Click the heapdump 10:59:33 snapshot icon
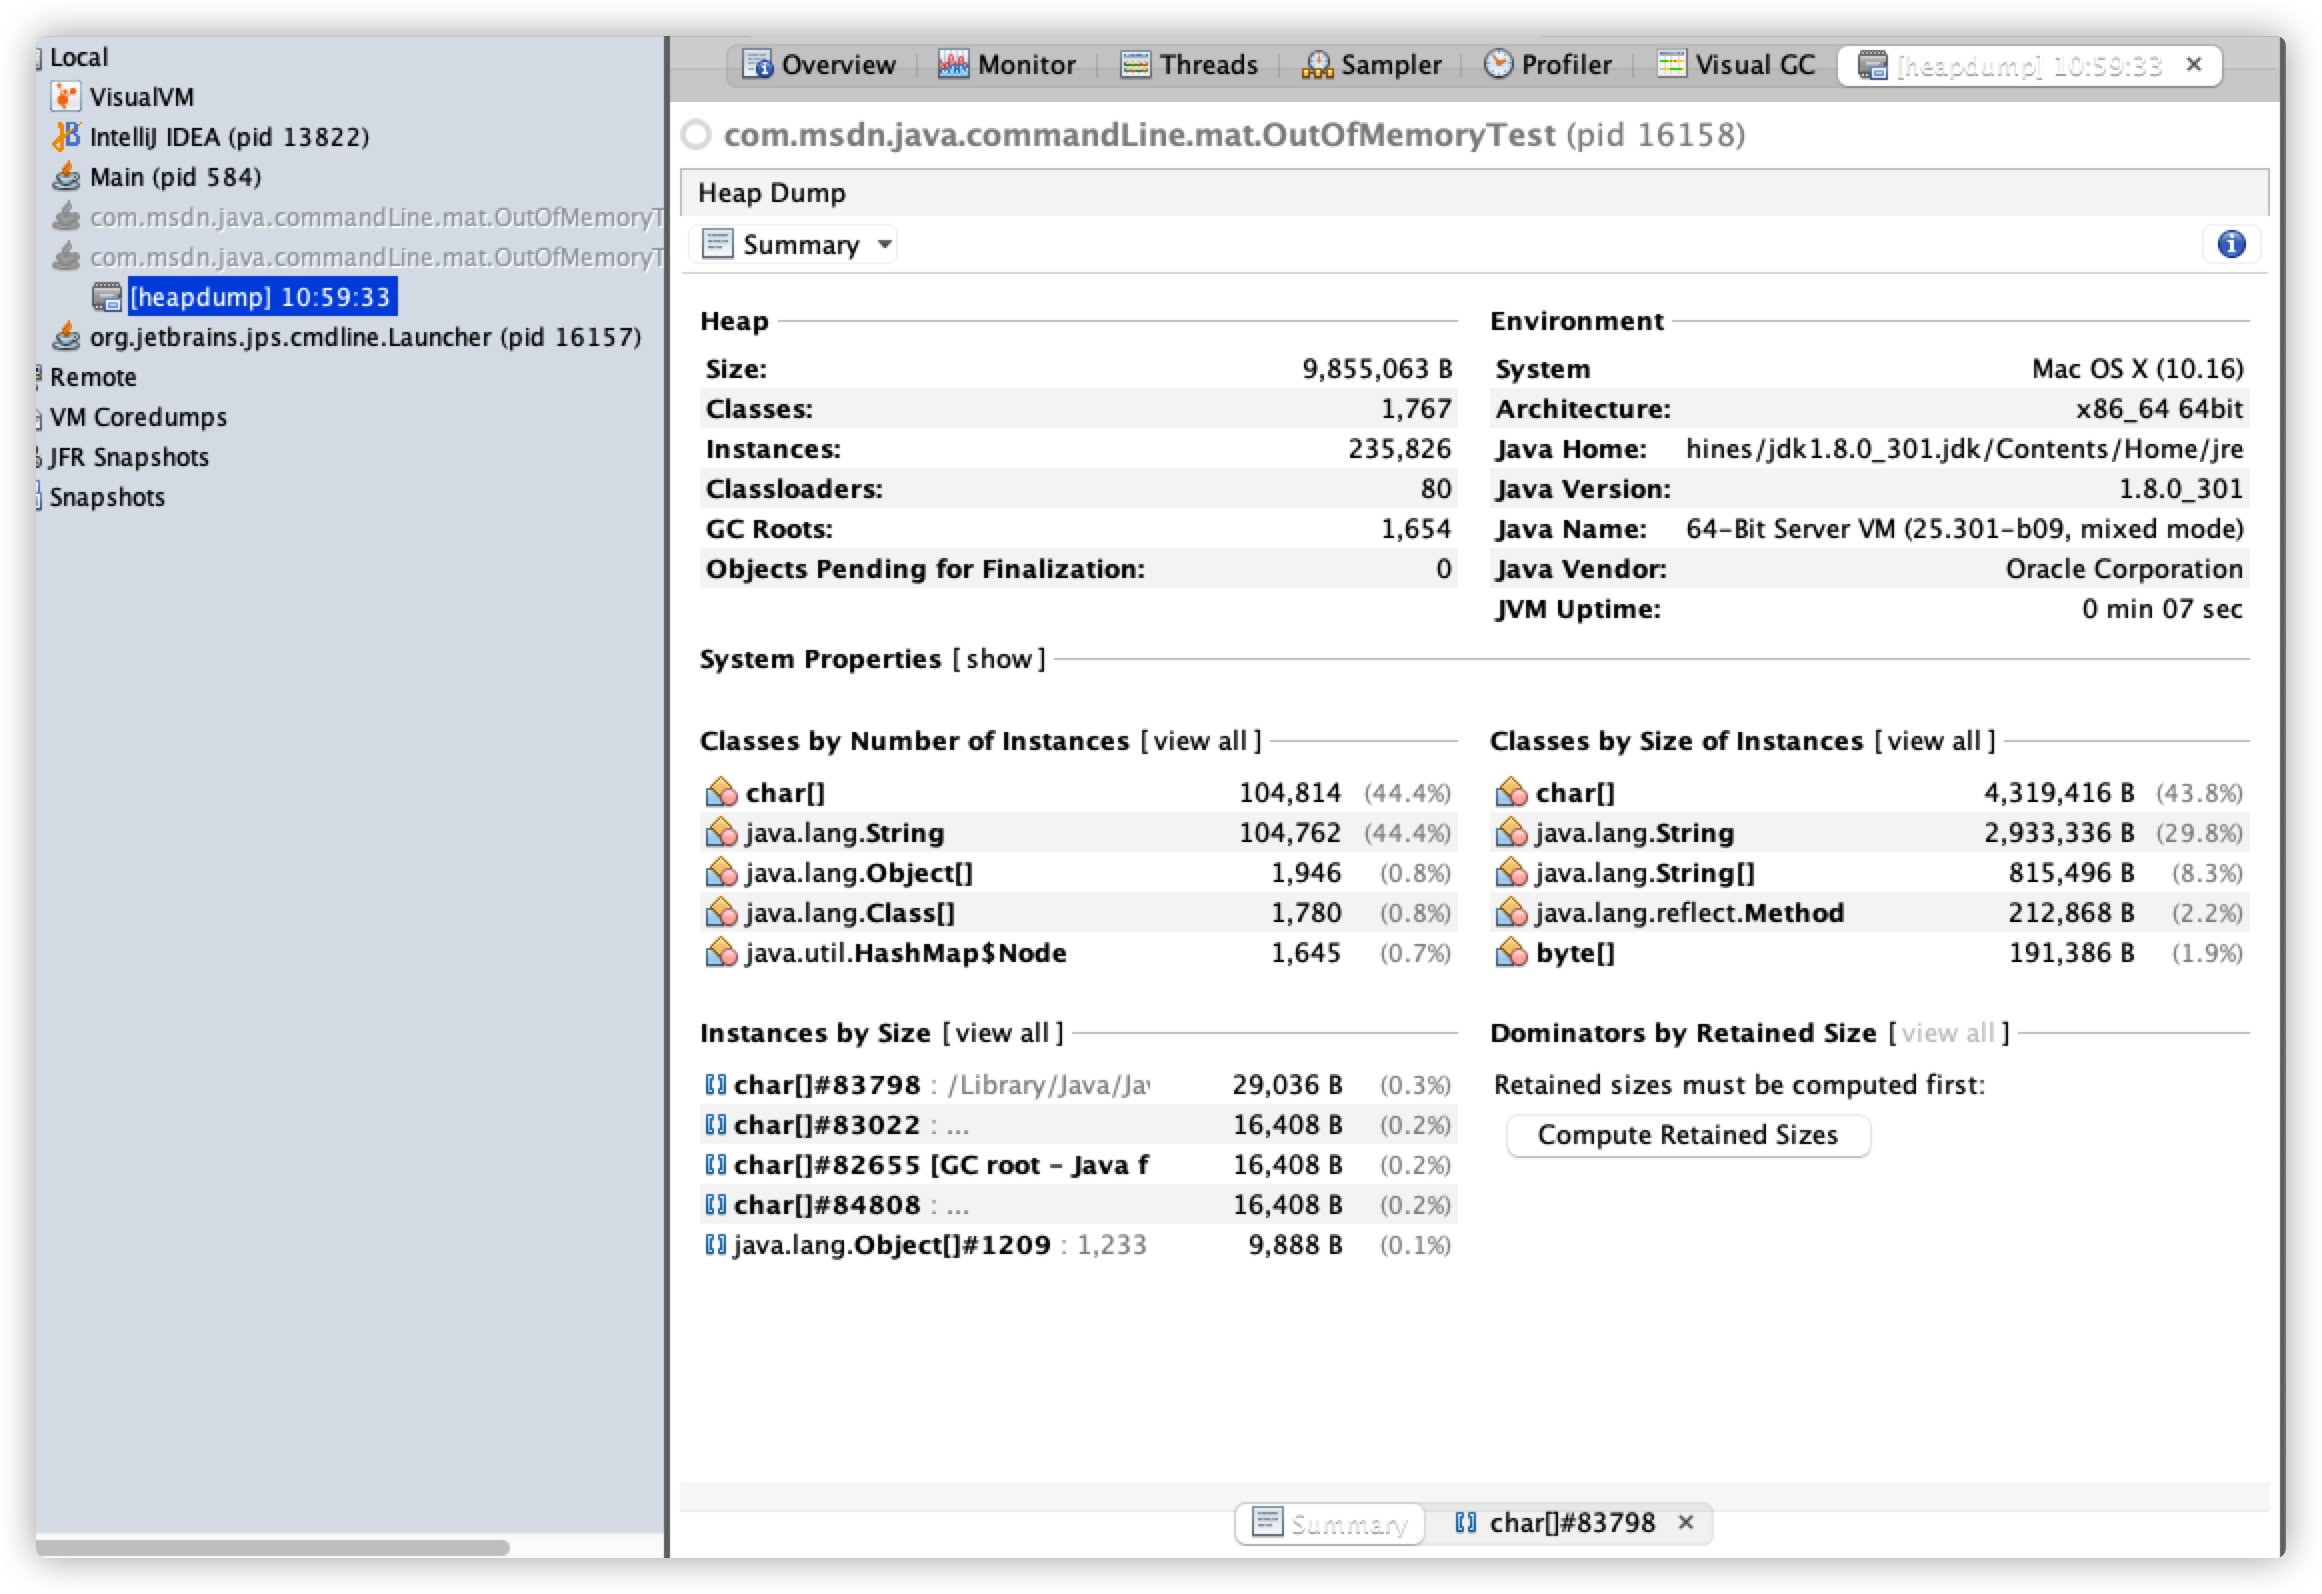Screen dimensions: 2322x1594 click(x=107, y=297)
